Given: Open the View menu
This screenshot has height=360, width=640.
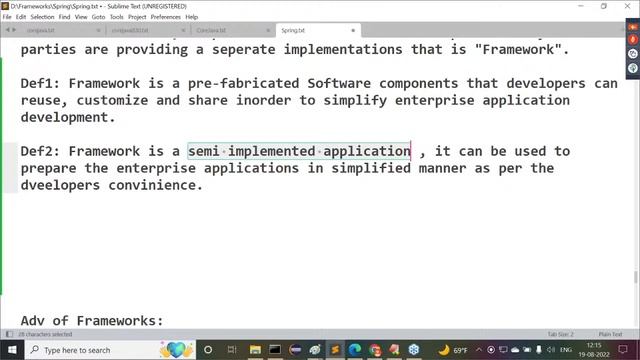Looking at the screenshot, I should coord(81,17).
